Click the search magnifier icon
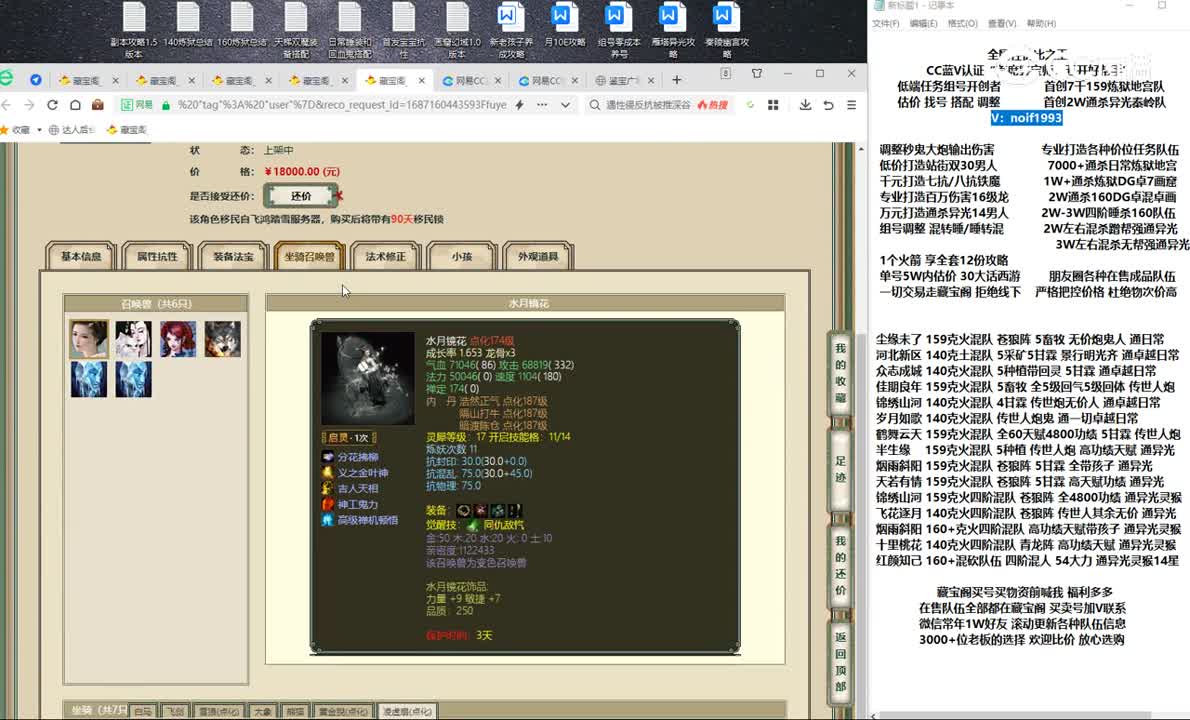Image resolution: width=1190 pixels, height=720 pixels. pyautogui.click(x=595, y=105)
